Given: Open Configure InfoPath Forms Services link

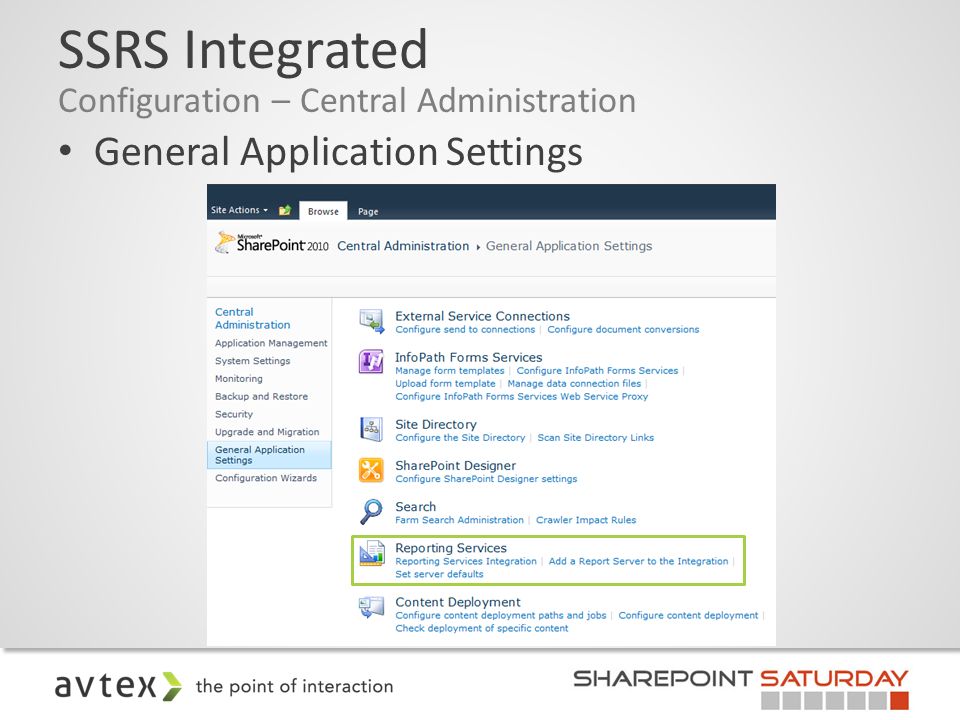Looking at the screenshot, I should point(598,371).
